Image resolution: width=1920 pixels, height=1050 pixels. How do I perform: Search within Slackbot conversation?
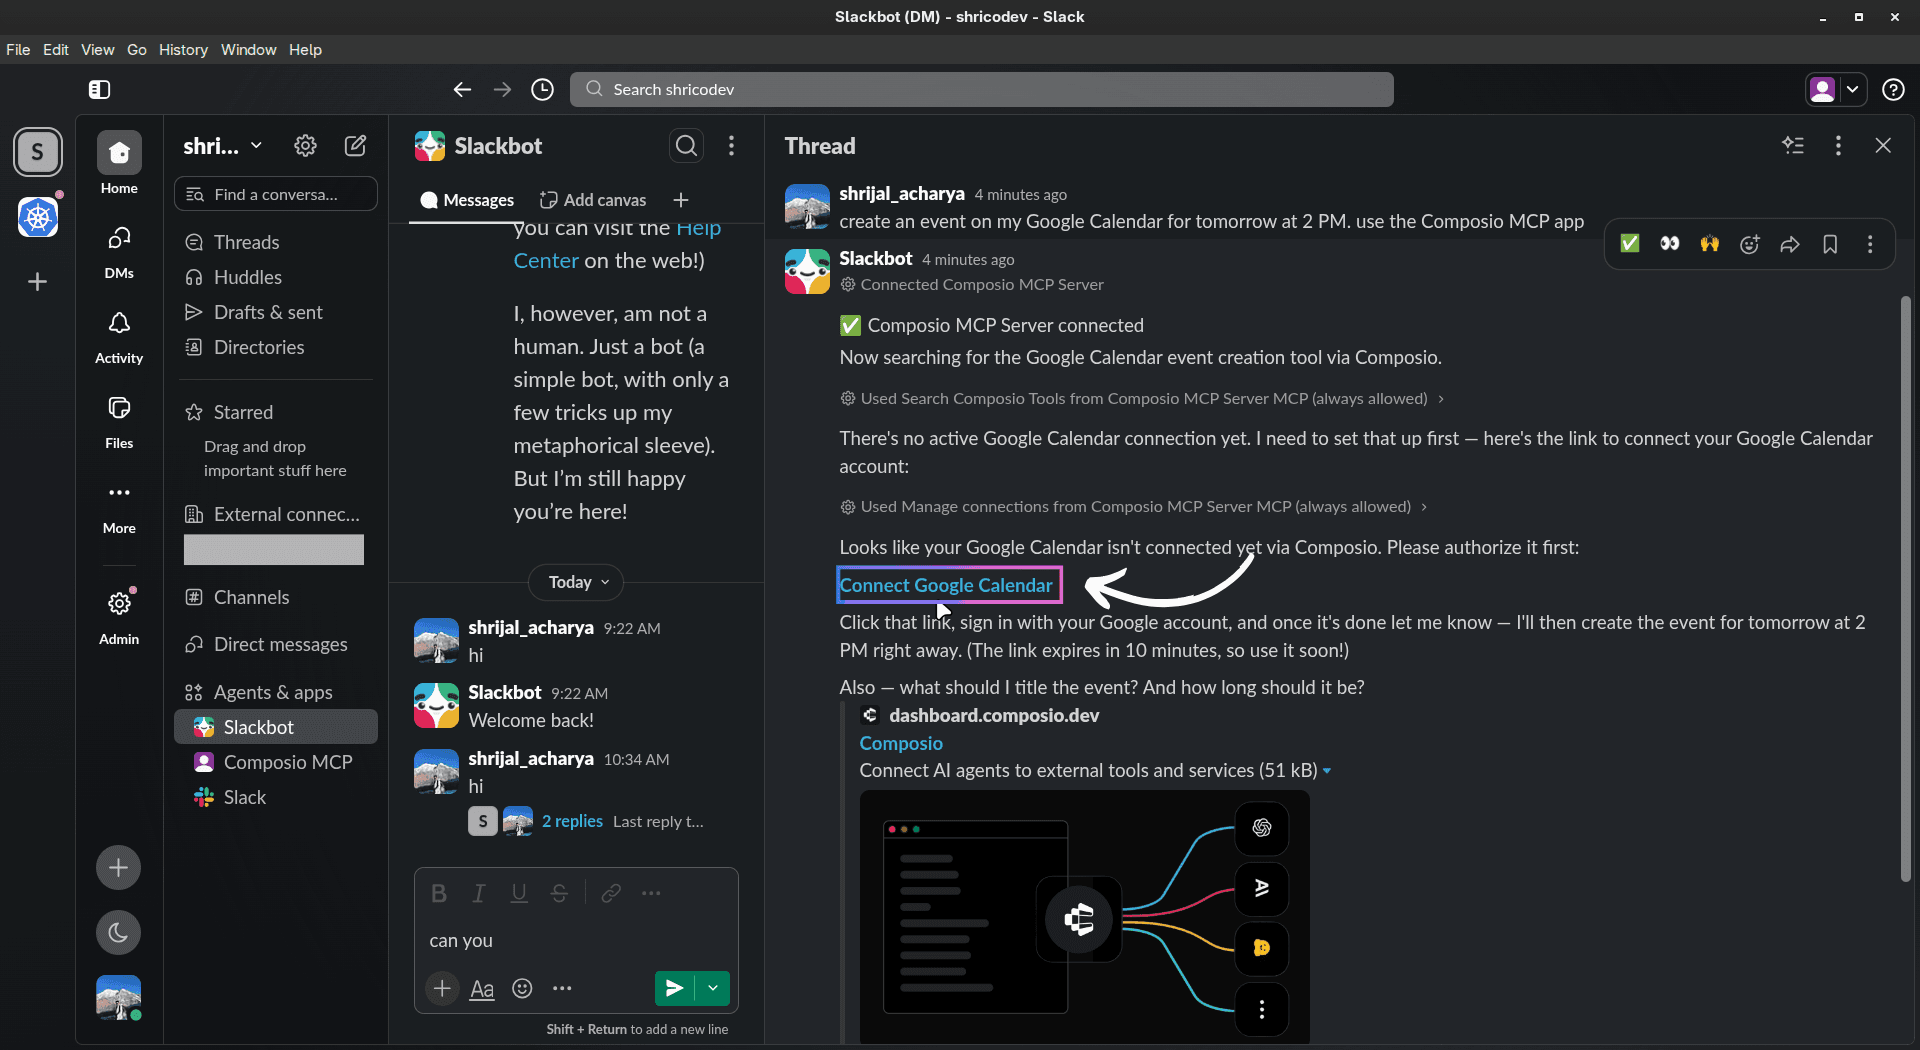[x=686, y=146]
